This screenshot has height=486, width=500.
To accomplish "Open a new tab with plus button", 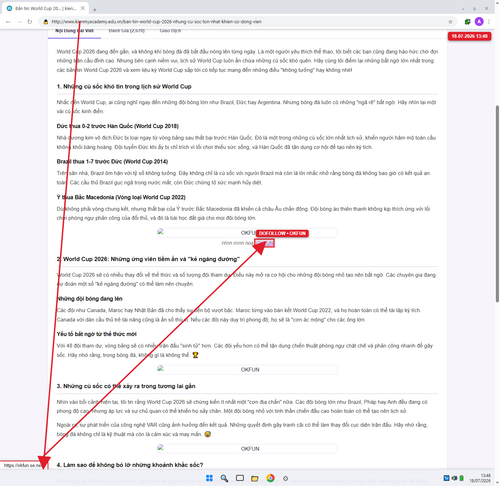I will pos(95,10).
